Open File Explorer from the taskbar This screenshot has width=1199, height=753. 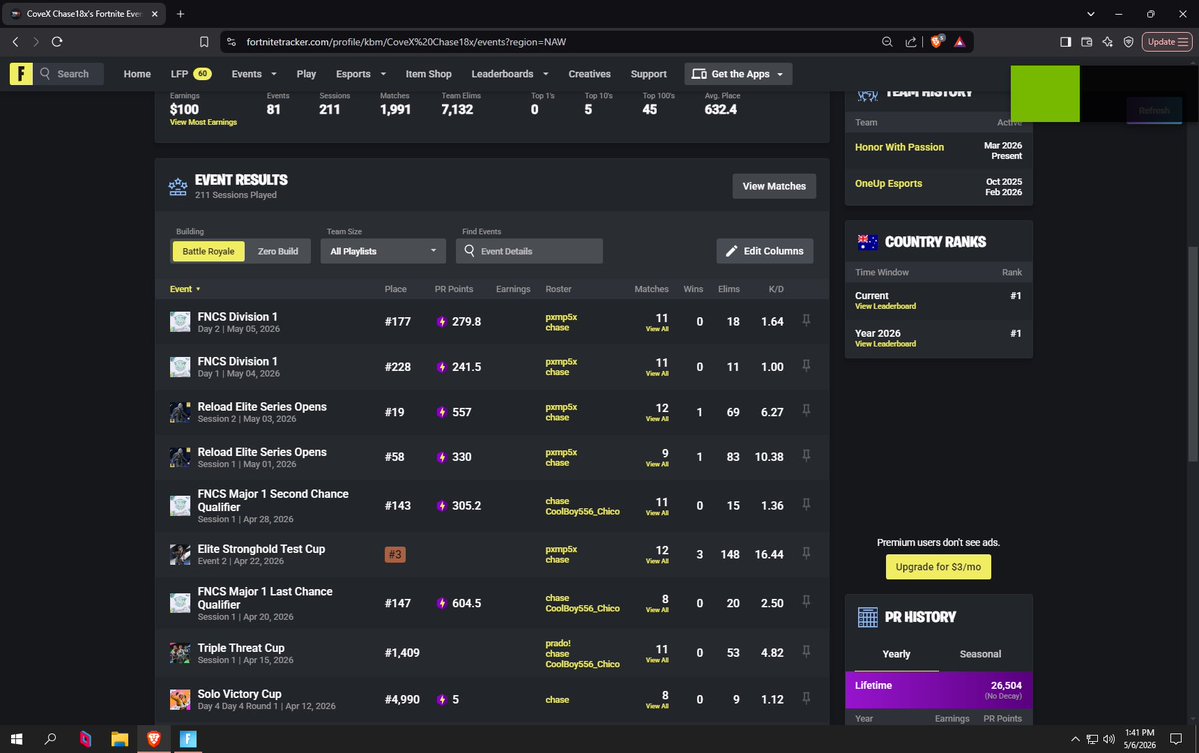119,738
